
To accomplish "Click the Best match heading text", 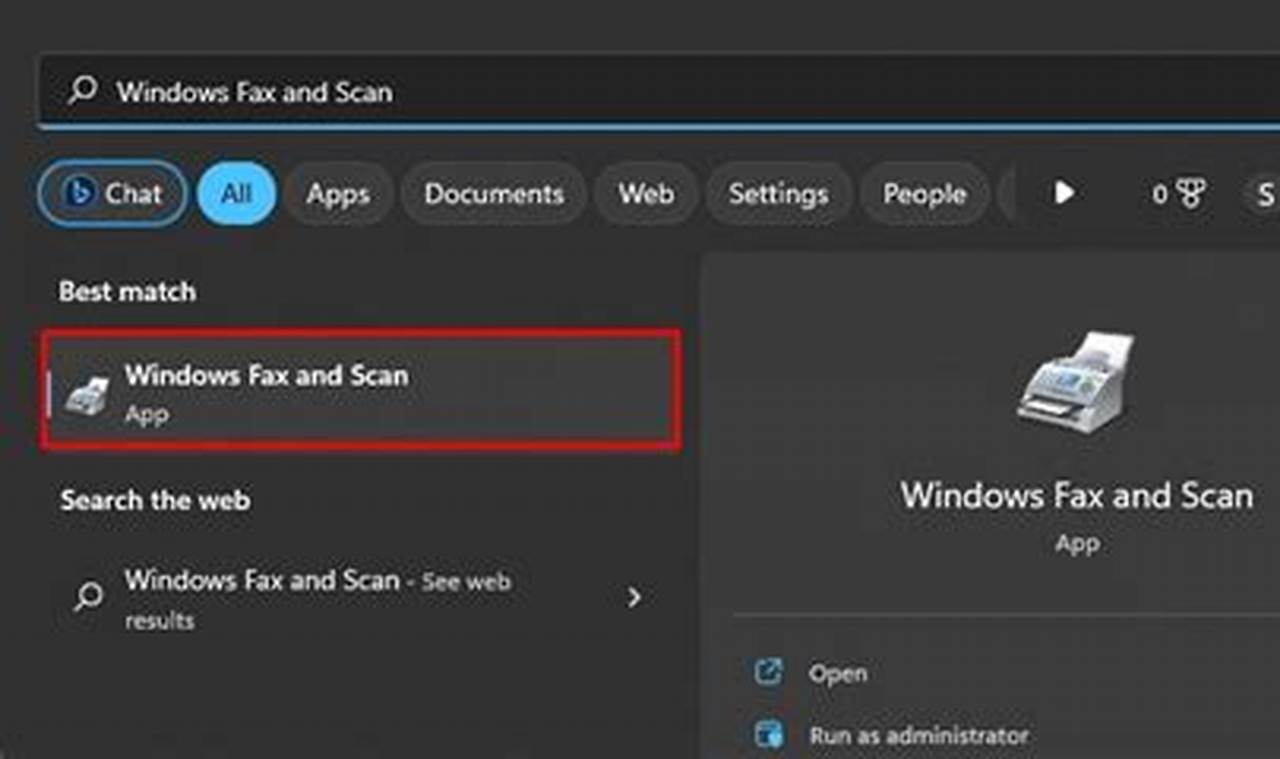I will [x=127, y=292].
